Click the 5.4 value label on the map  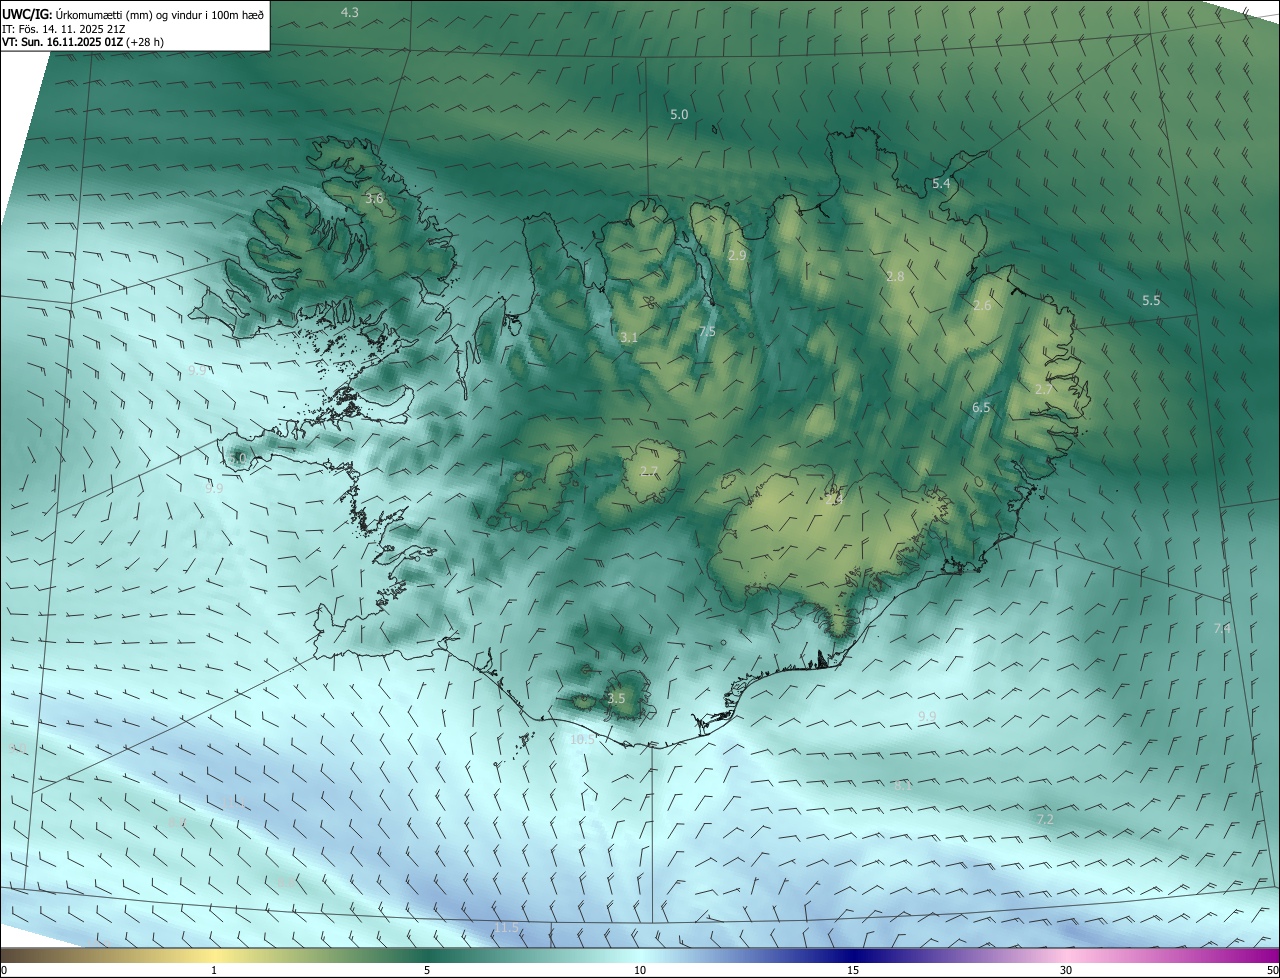point(941,184)
